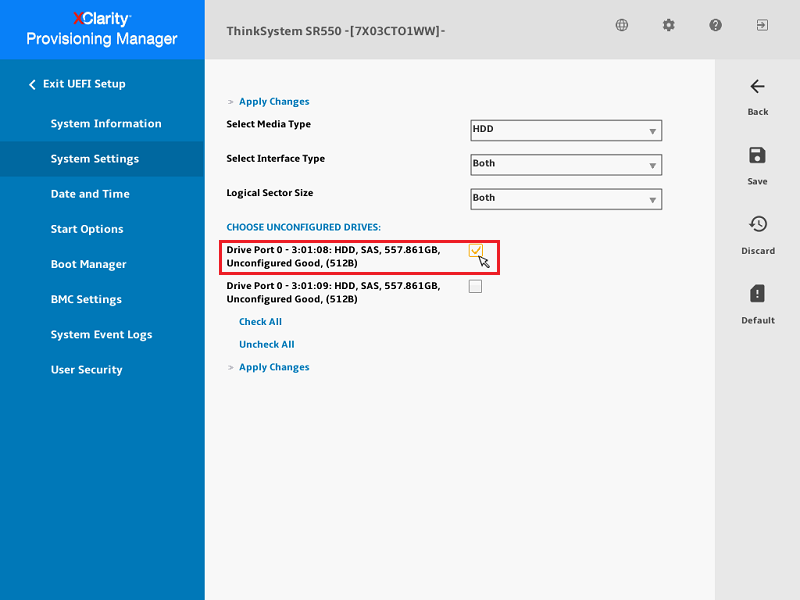Open Boot Manager menu item

[88, 265]
